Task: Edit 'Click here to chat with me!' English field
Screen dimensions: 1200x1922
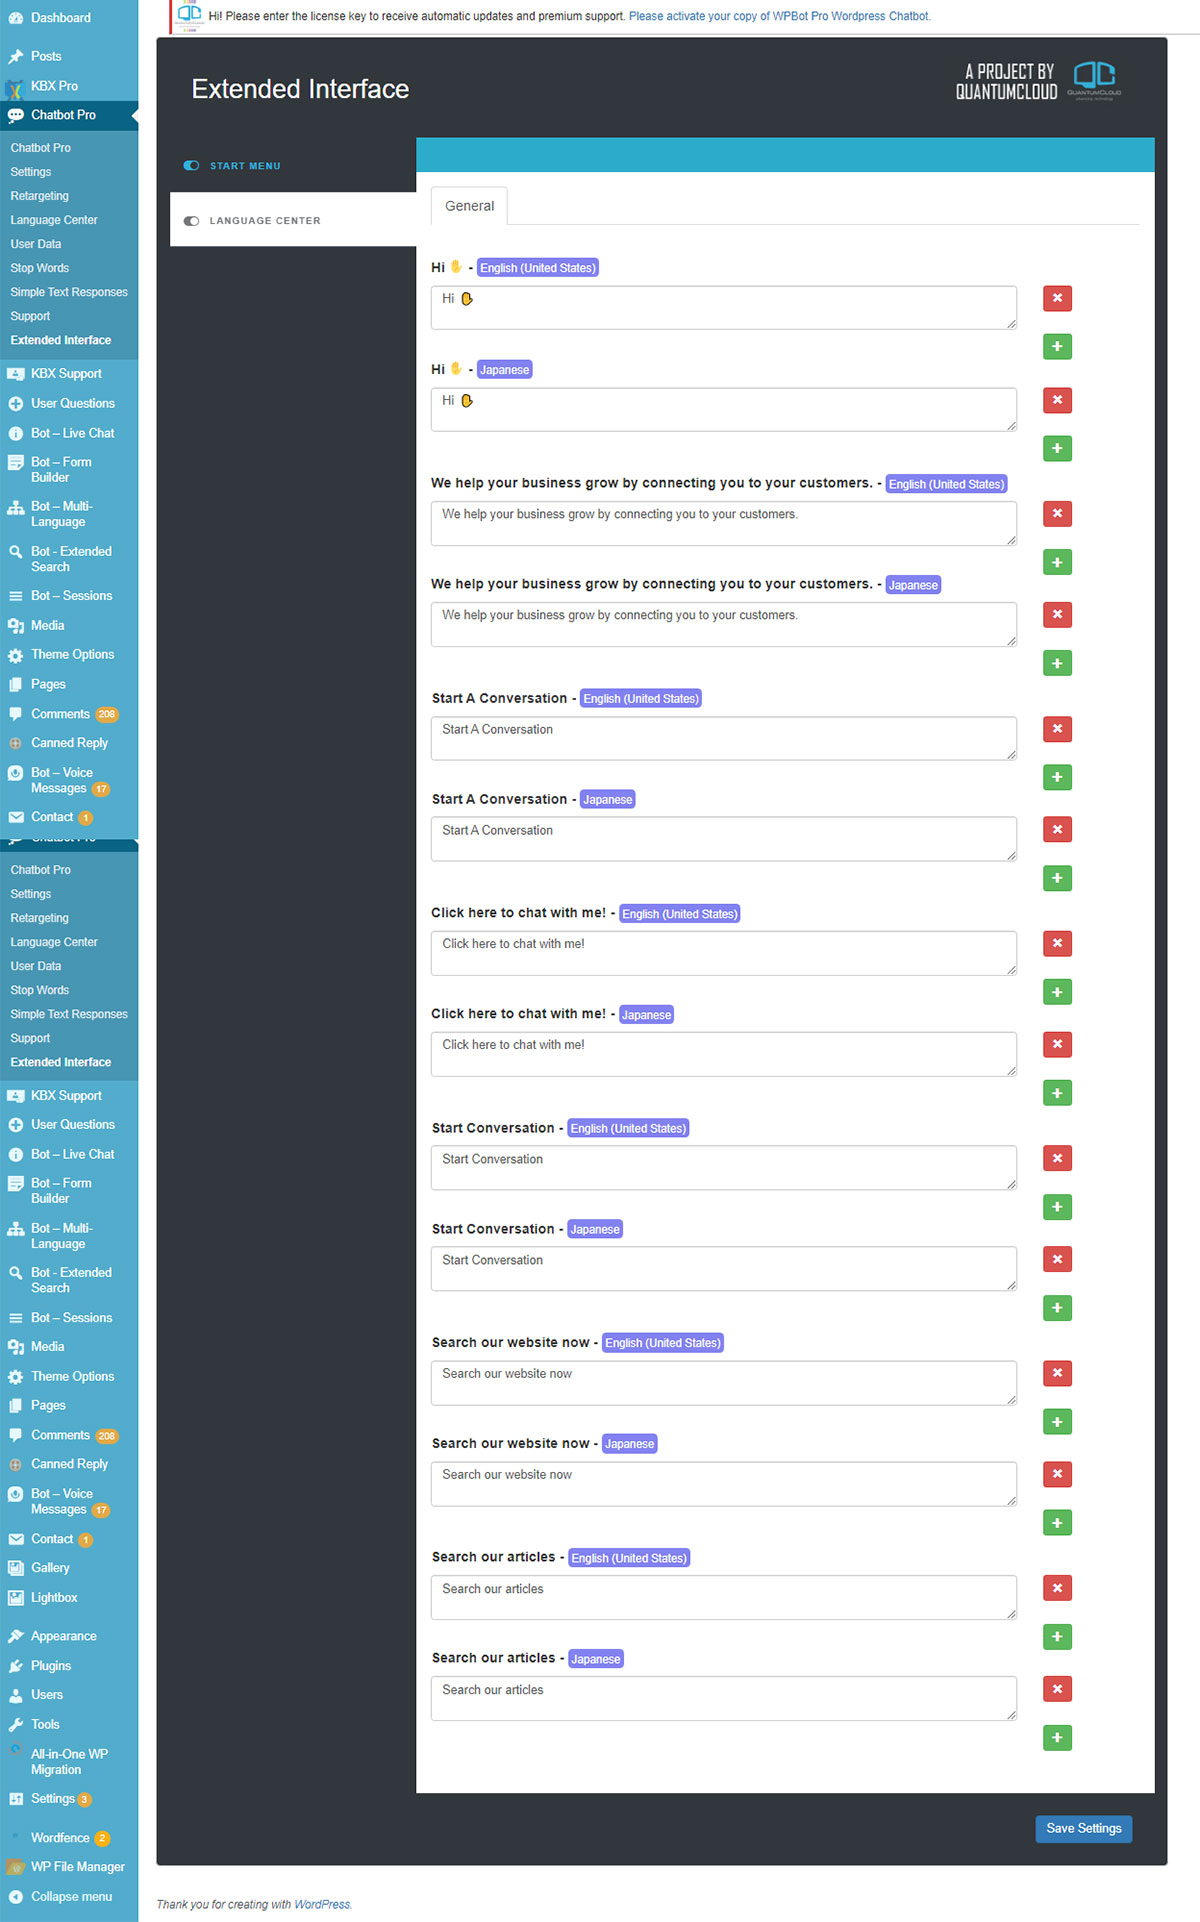Action: click(724, 953)
